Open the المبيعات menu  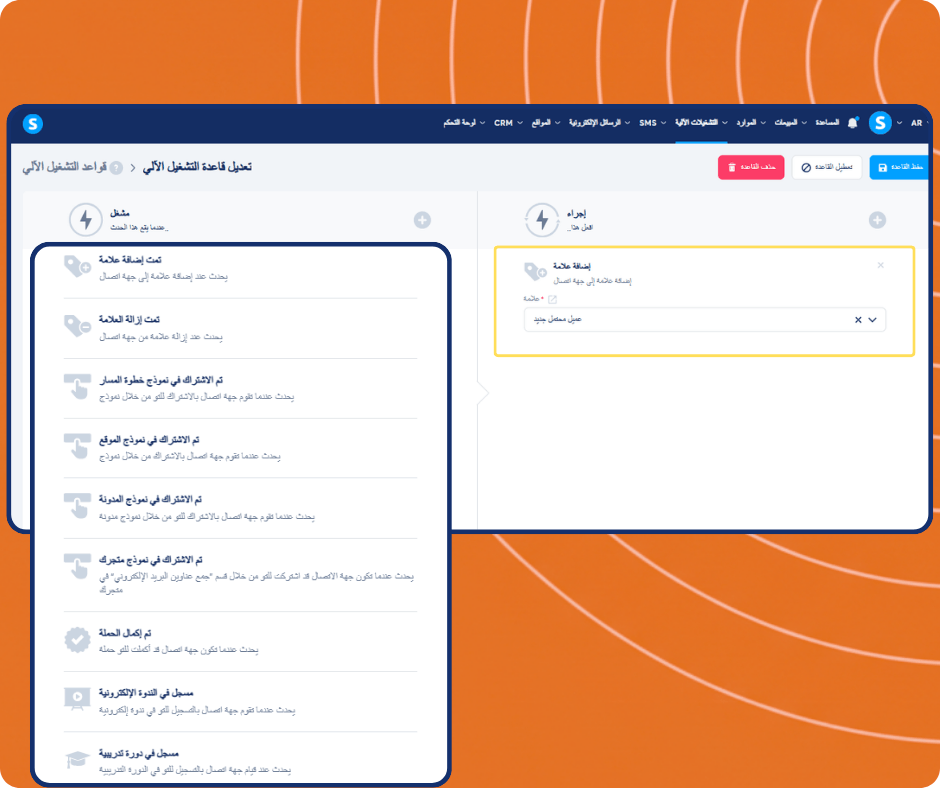pyautogui.click(x=790, y=123)
